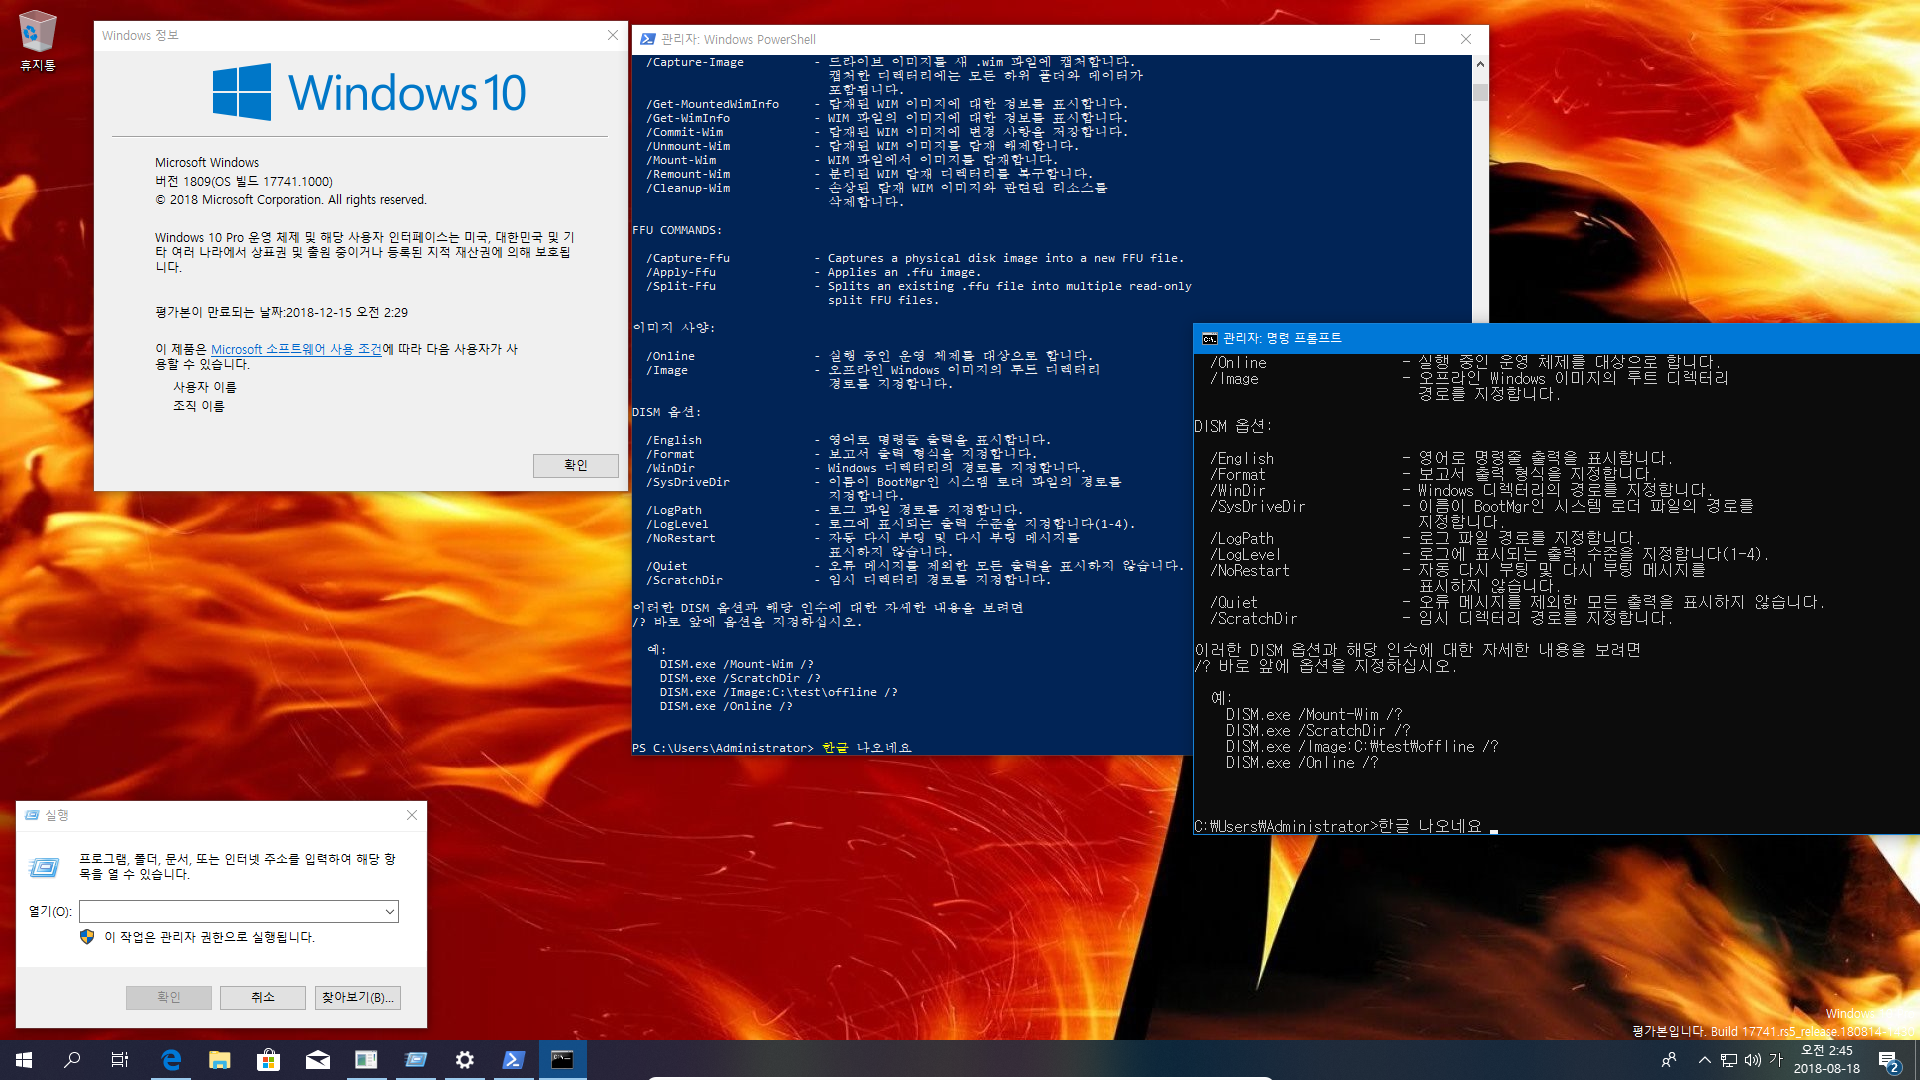This screenshot has width=1920, height=1080.
Task: Click '/Get-MountedWimInfo' in PowerShell
Action: tap(712, 104)
